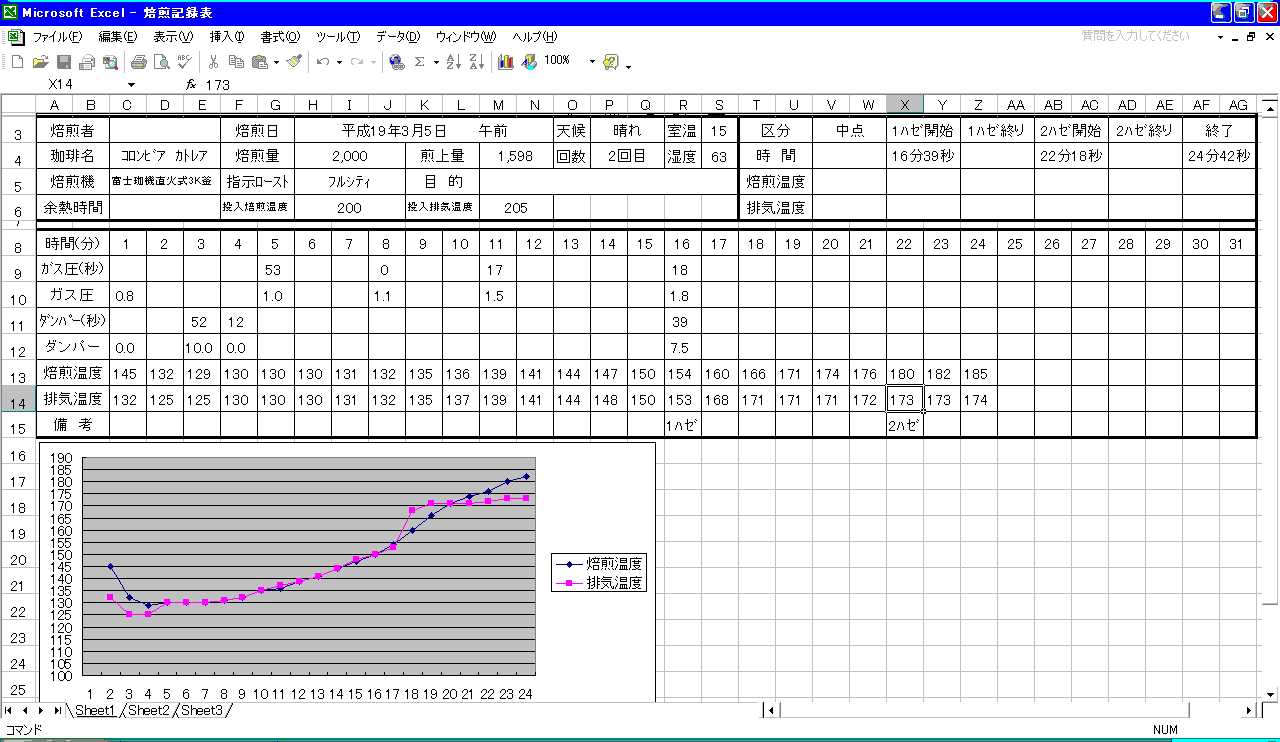Jump to last sheet navigation arrow
This screenshot has width=1280, height=742.
tap(57, 710)
